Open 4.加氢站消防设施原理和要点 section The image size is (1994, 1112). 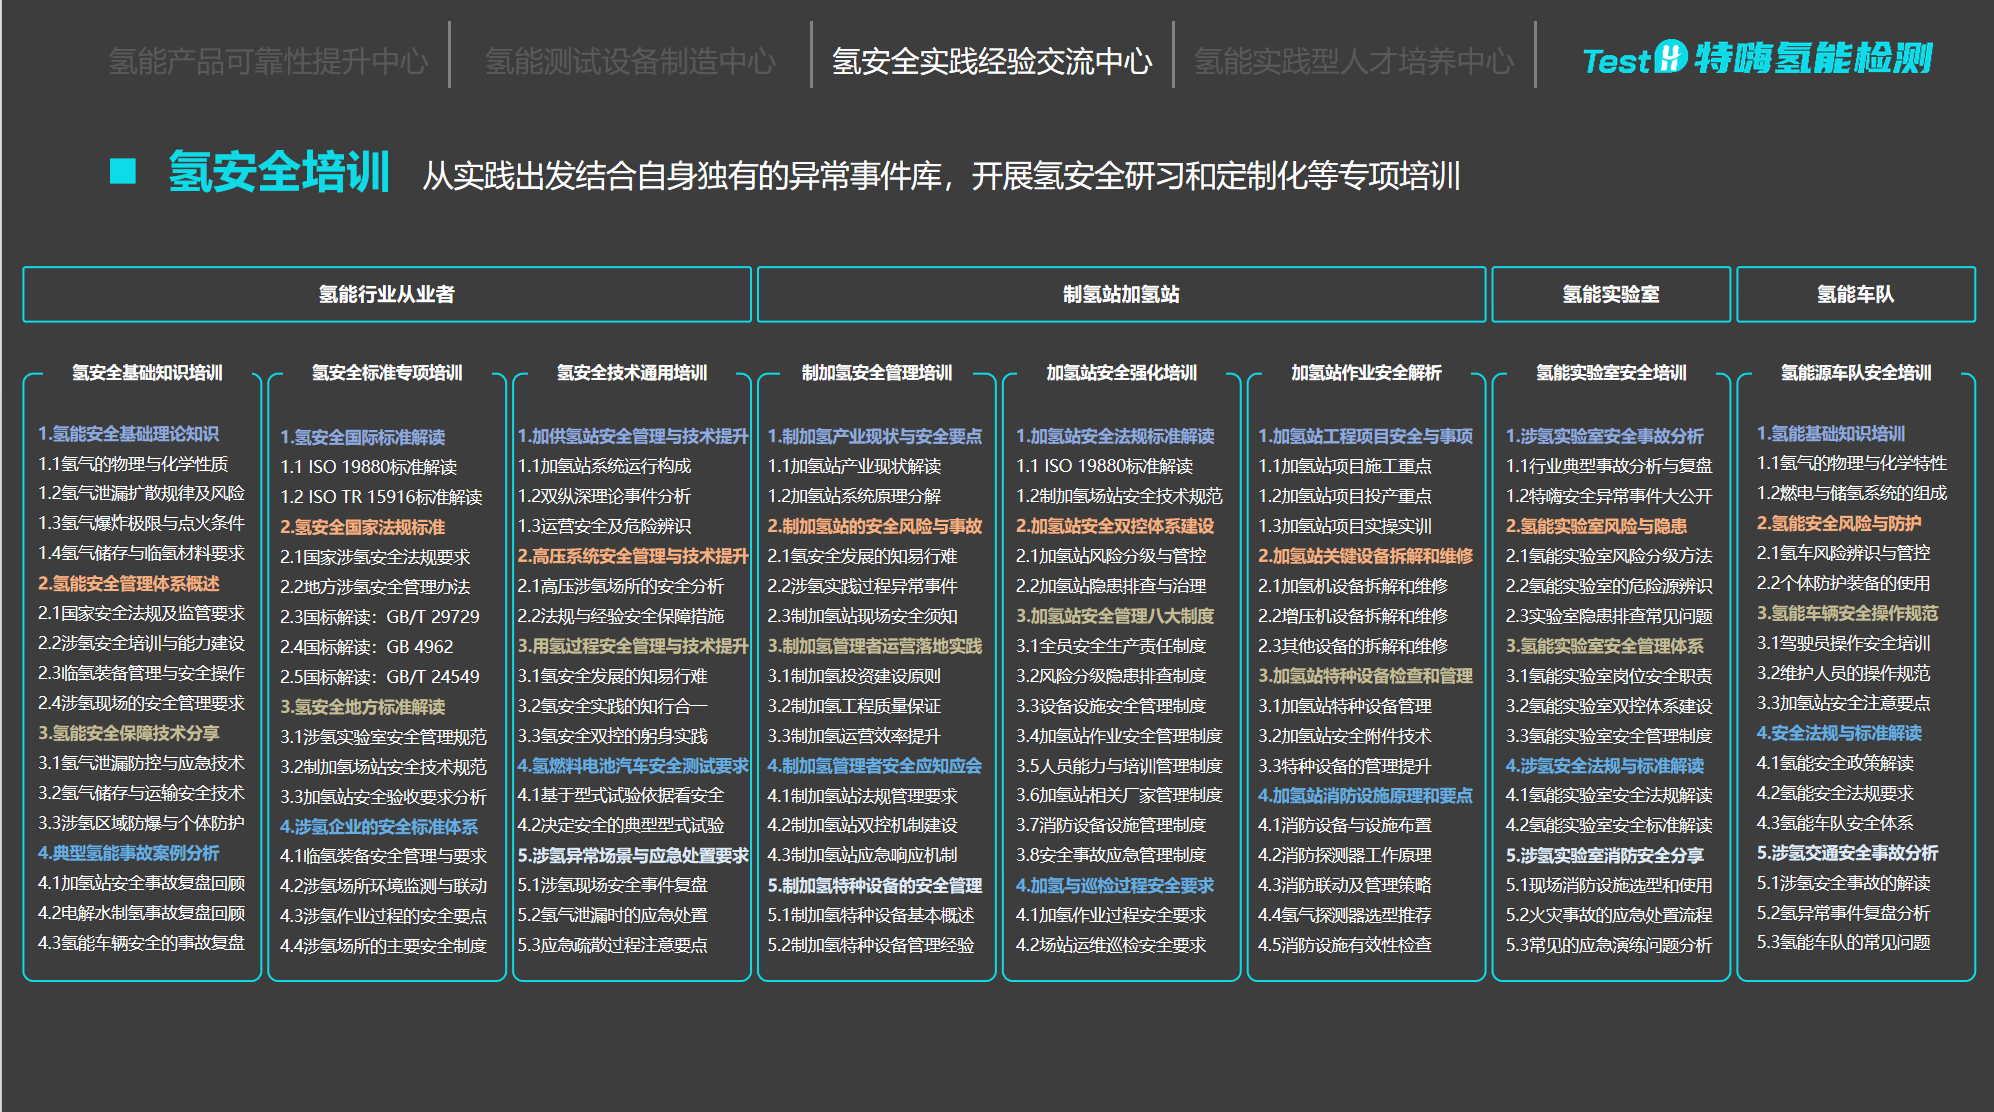pyautogui.click(x=1364, y=796)
